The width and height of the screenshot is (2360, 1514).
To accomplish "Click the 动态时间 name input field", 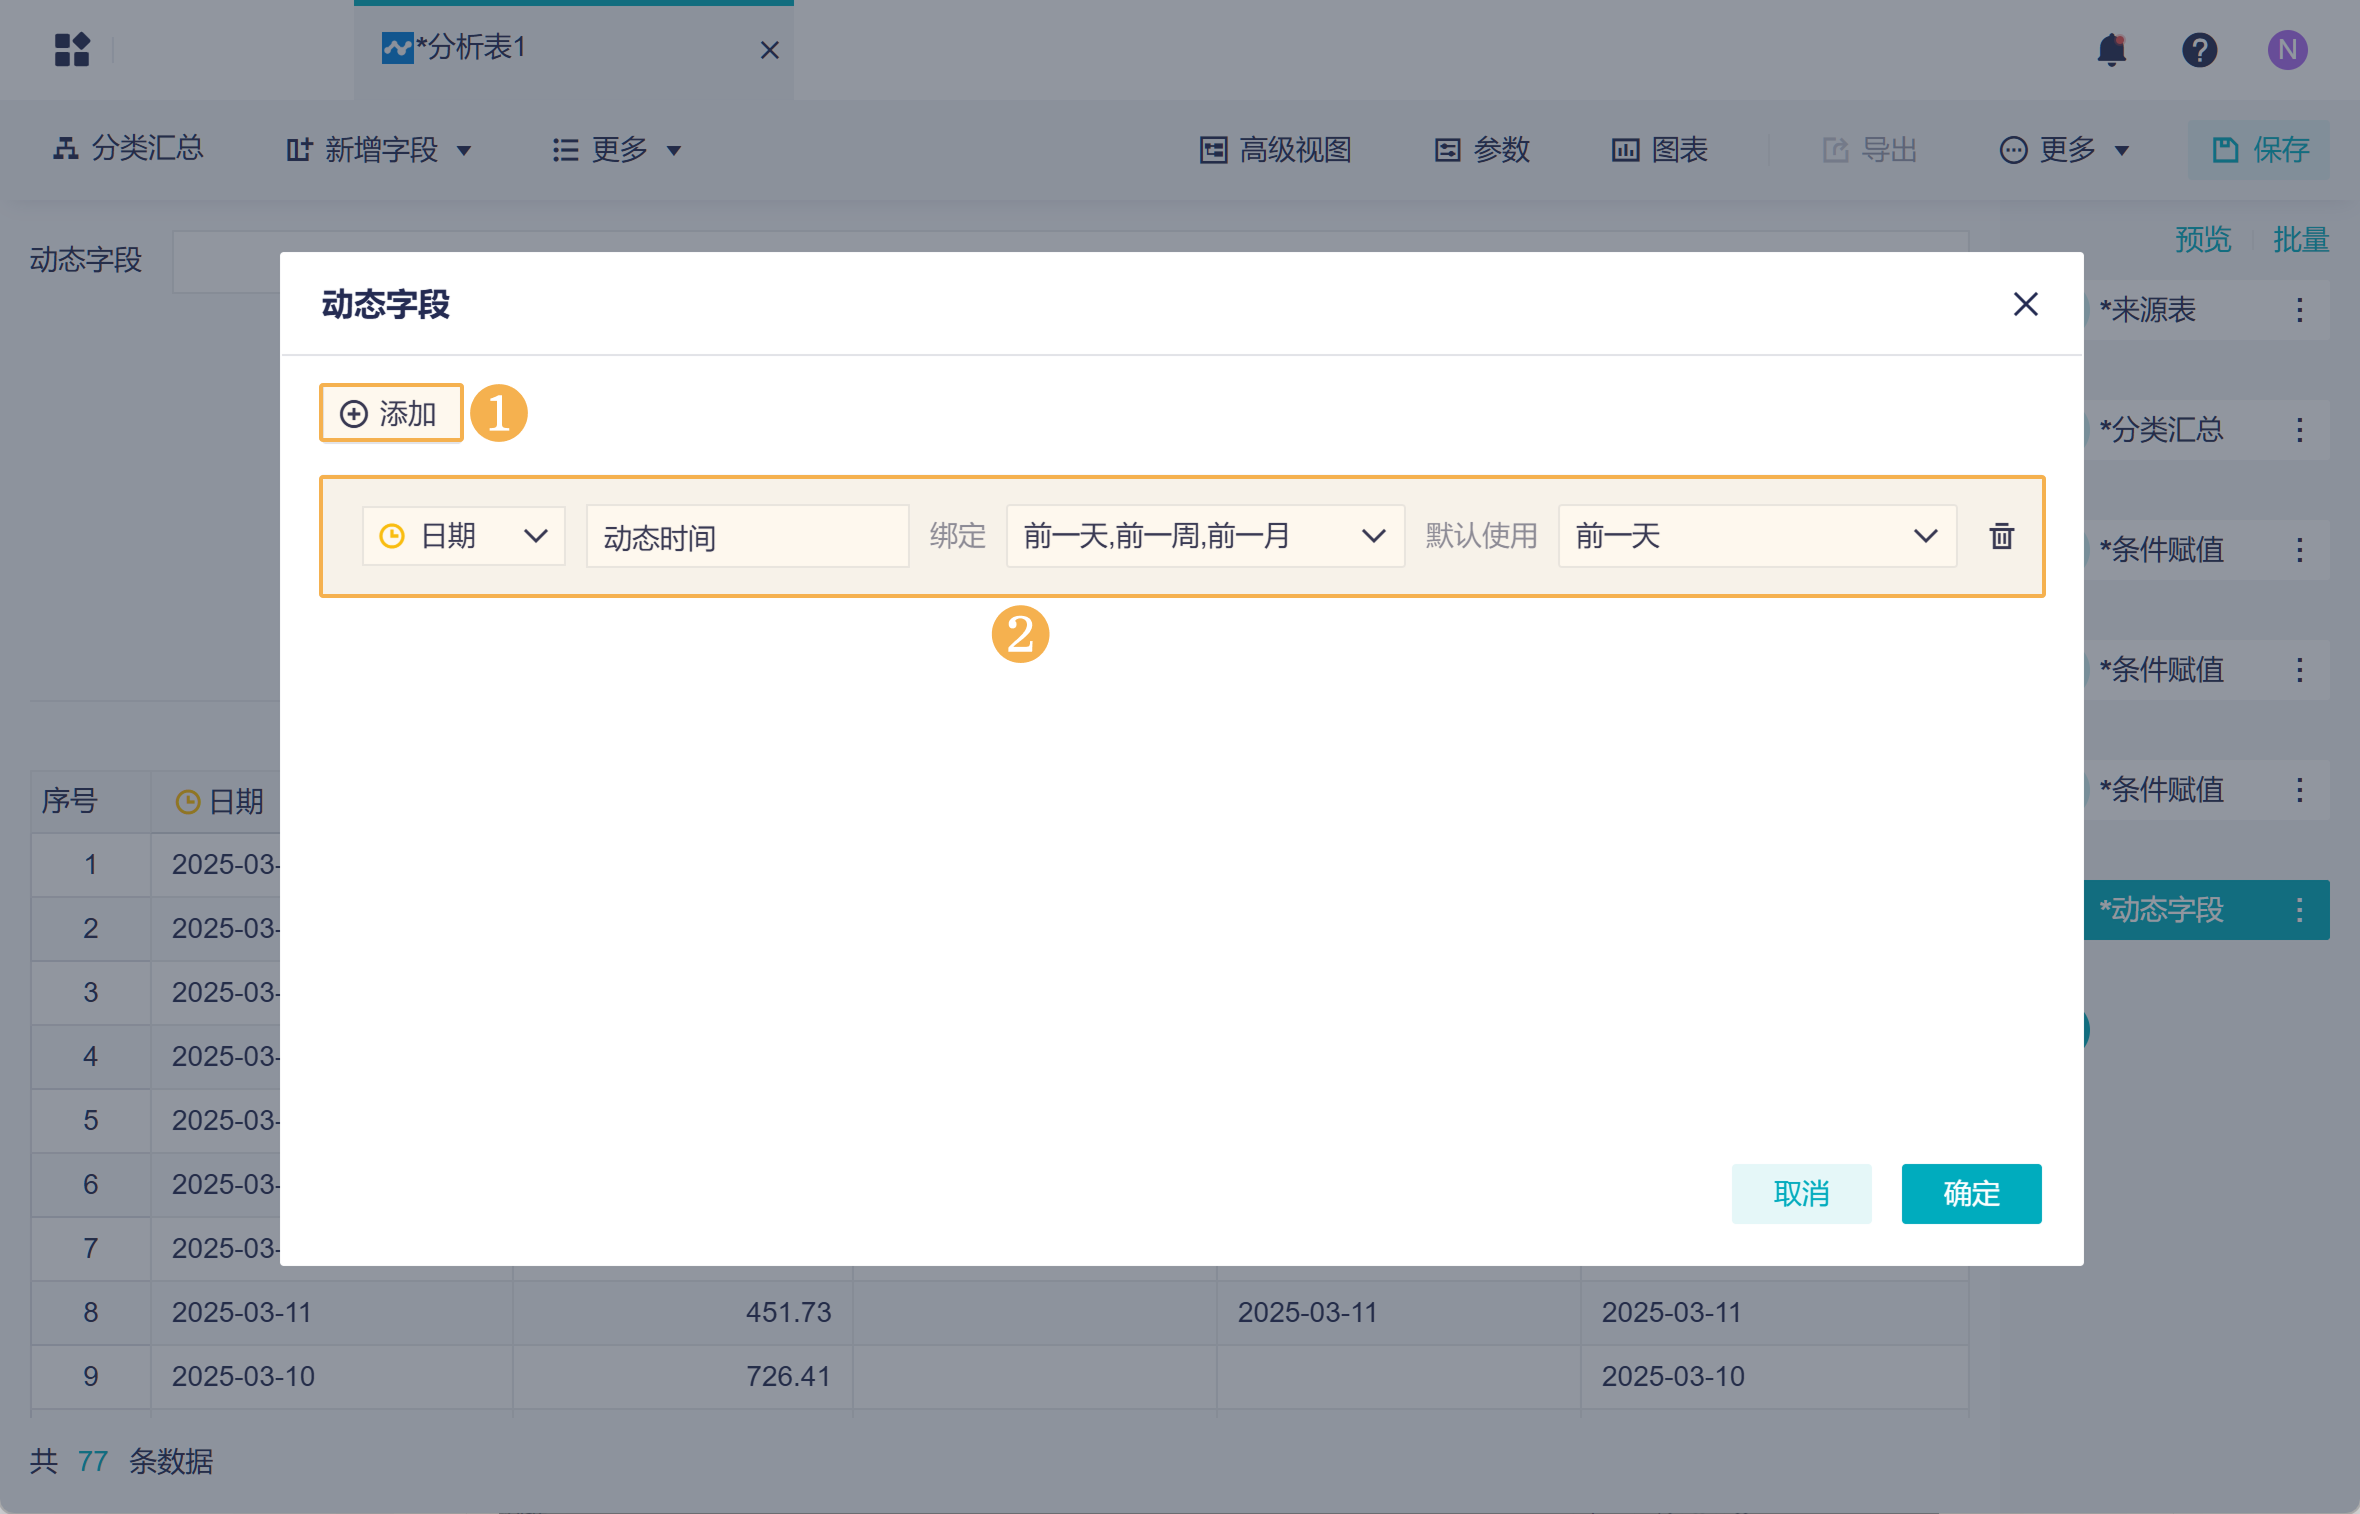I will coord(747,537).
